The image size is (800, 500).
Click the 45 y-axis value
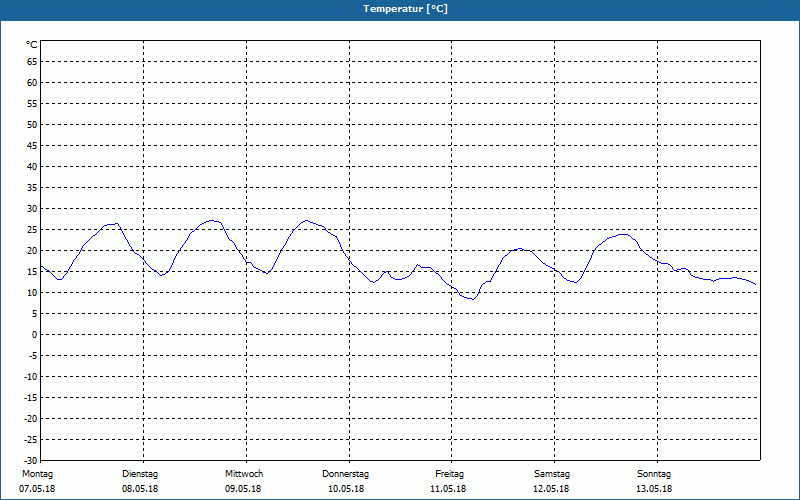[32, 145]
